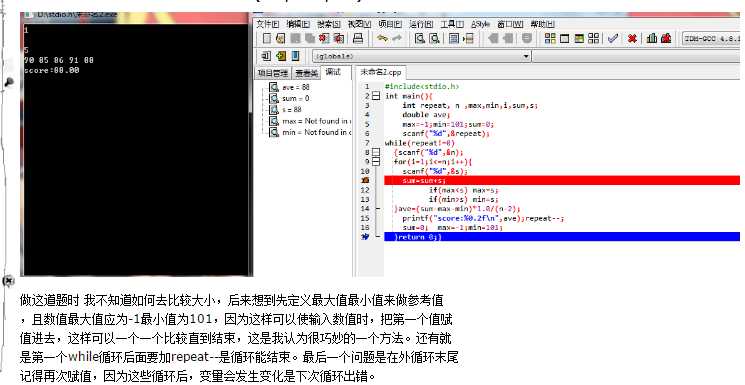The height and width of the screenshot is (385, 745).
Task: Click the grayed Redo arrow icon
Action: (396, 38)
